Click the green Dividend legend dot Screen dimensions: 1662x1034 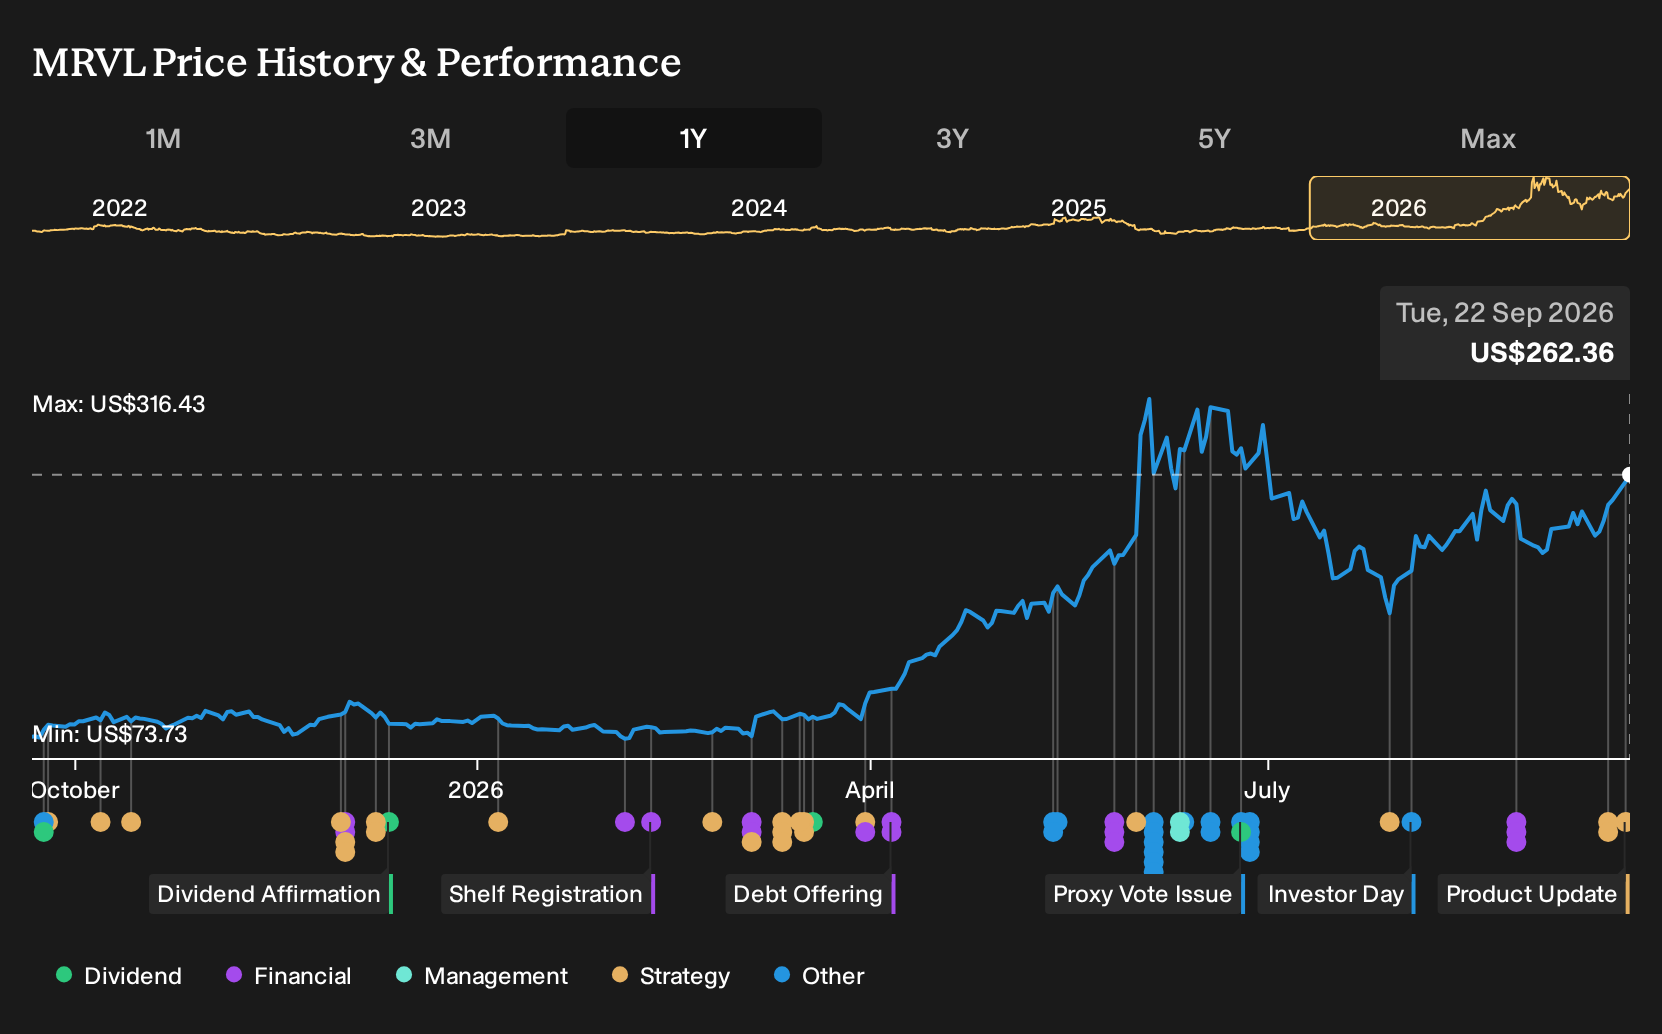click(x=64, y=975)
